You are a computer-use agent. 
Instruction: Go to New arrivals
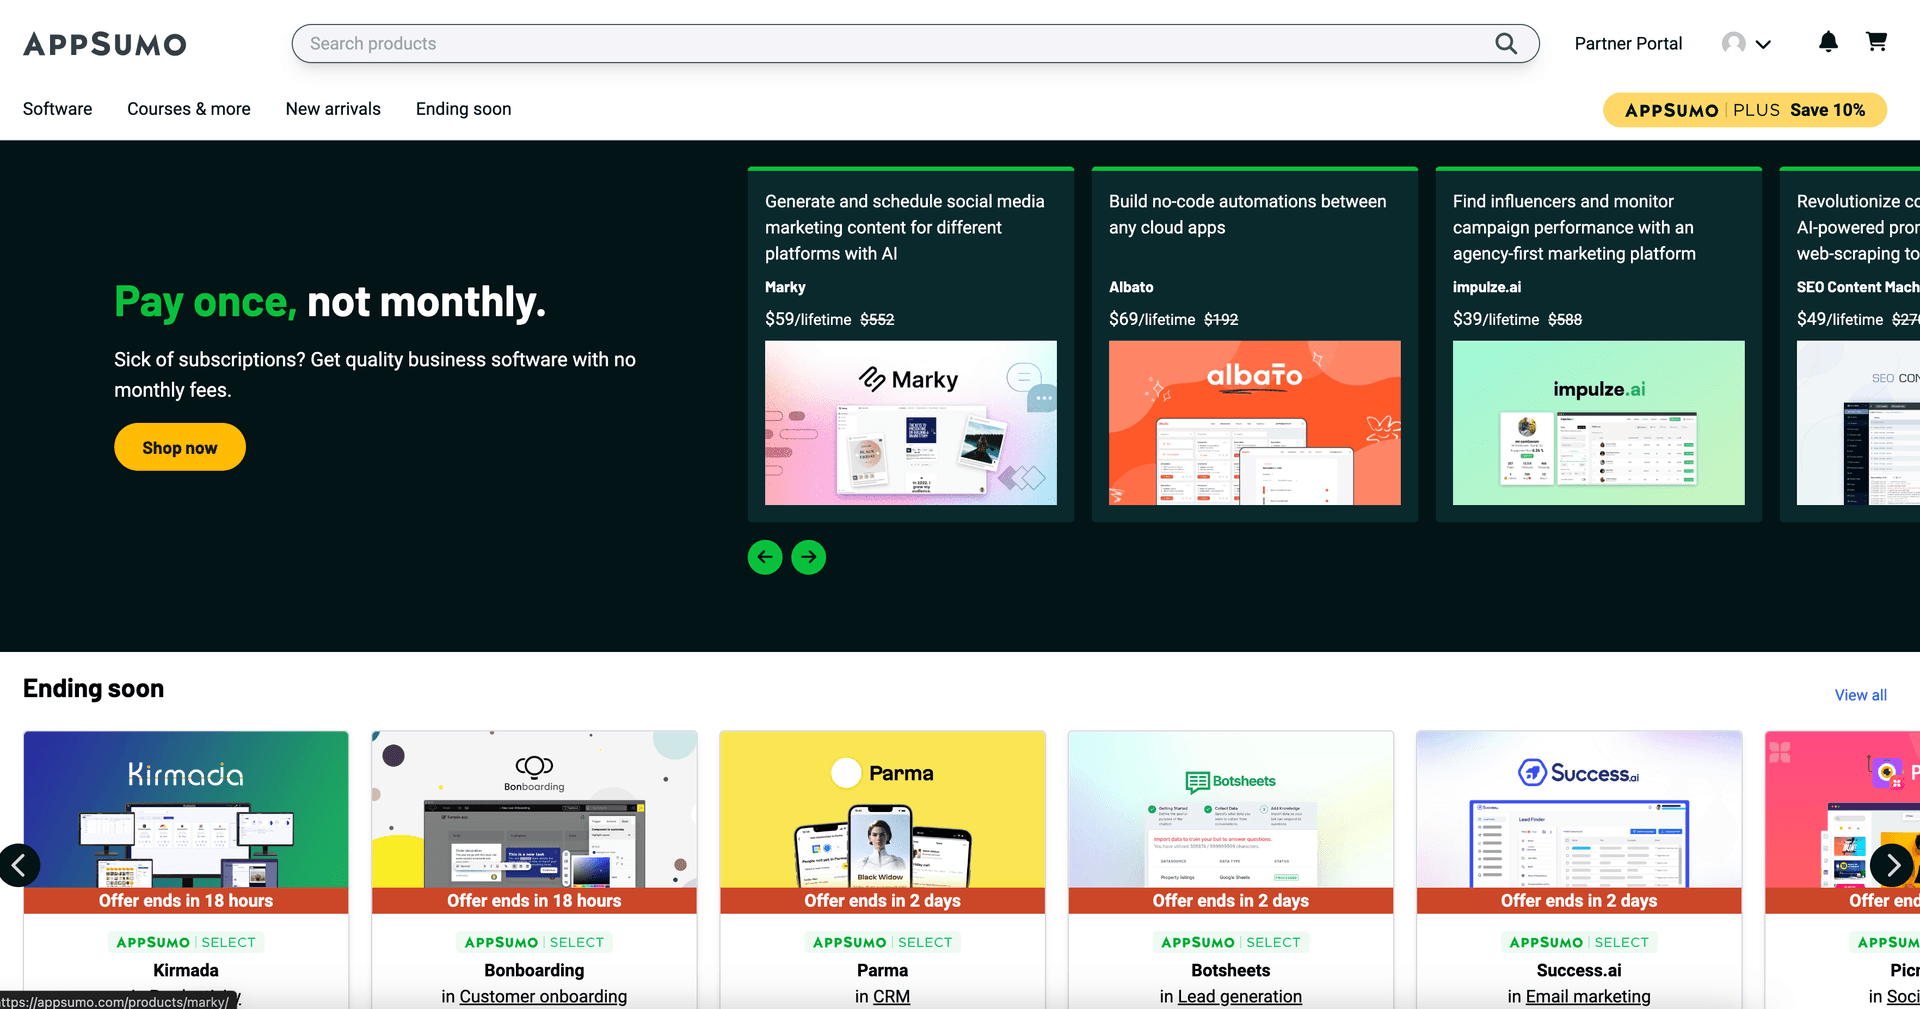[x=333, y=109]
